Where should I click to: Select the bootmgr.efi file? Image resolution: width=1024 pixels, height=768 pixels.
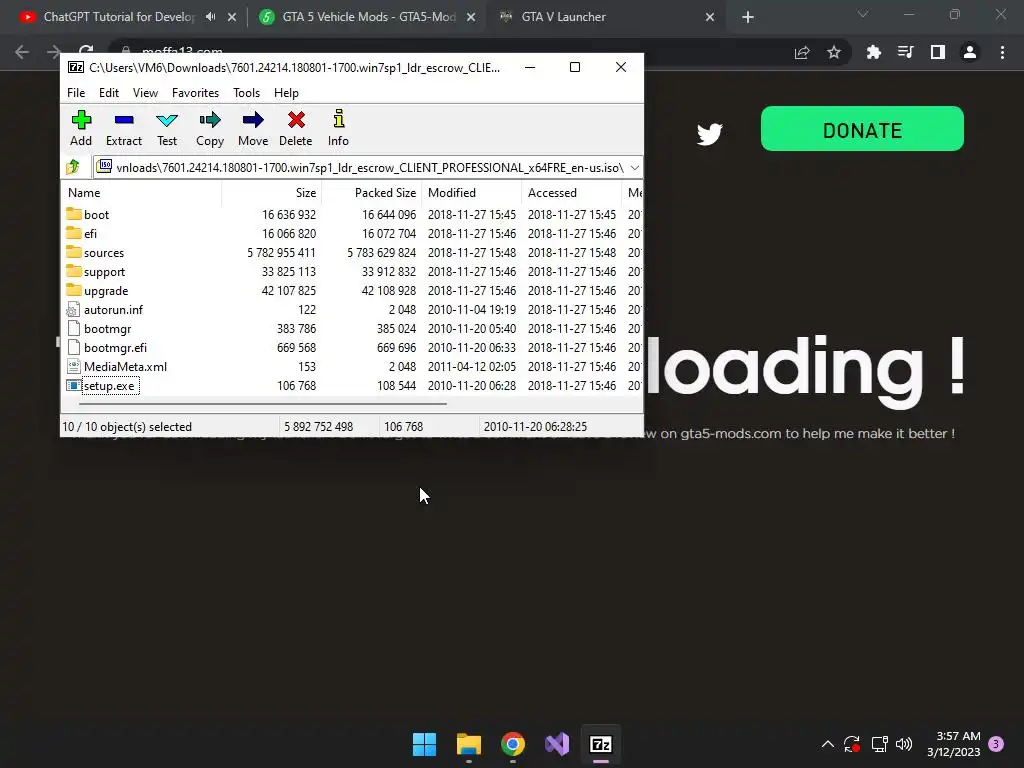[115, 347]
